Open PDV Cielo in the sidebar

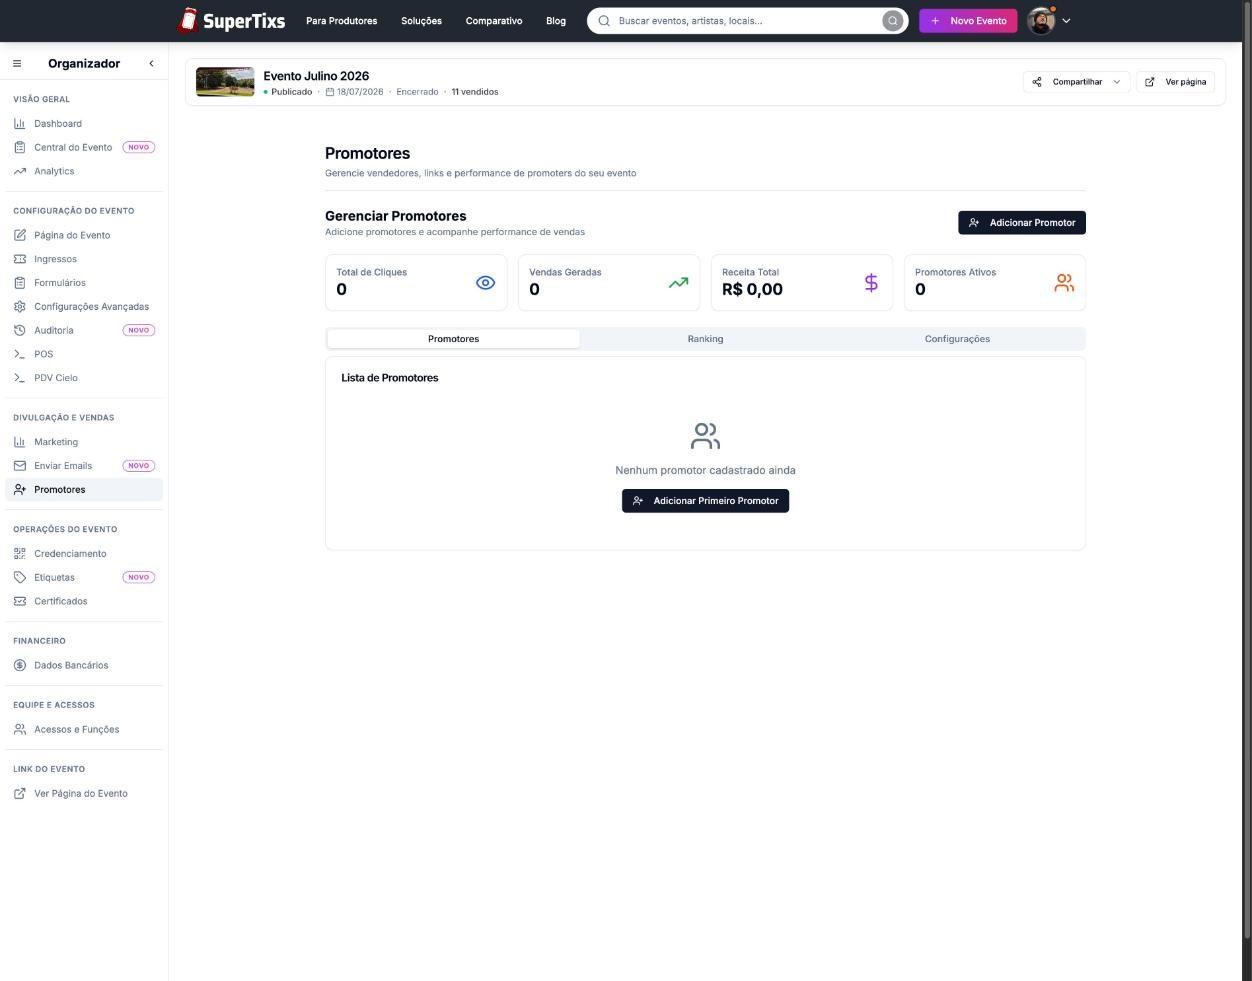coord(84,378)
